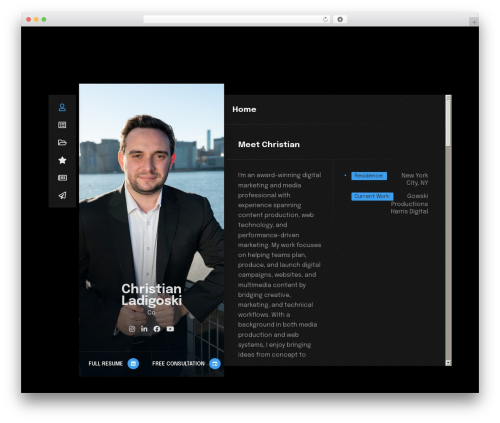Click the red close window button
Viewport: 500px width, 423px height.
click(x=29, y=19)
